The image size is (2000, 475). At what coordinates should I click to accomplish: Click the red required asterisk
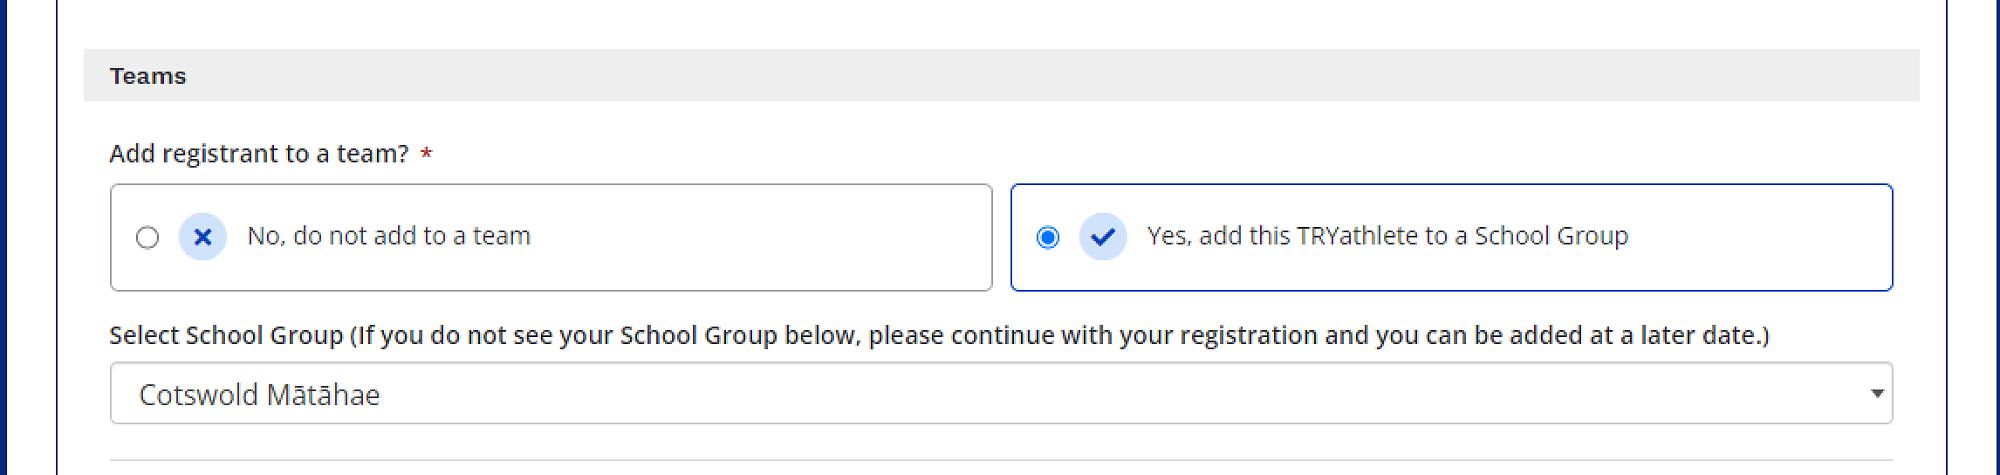coord(426,154)
